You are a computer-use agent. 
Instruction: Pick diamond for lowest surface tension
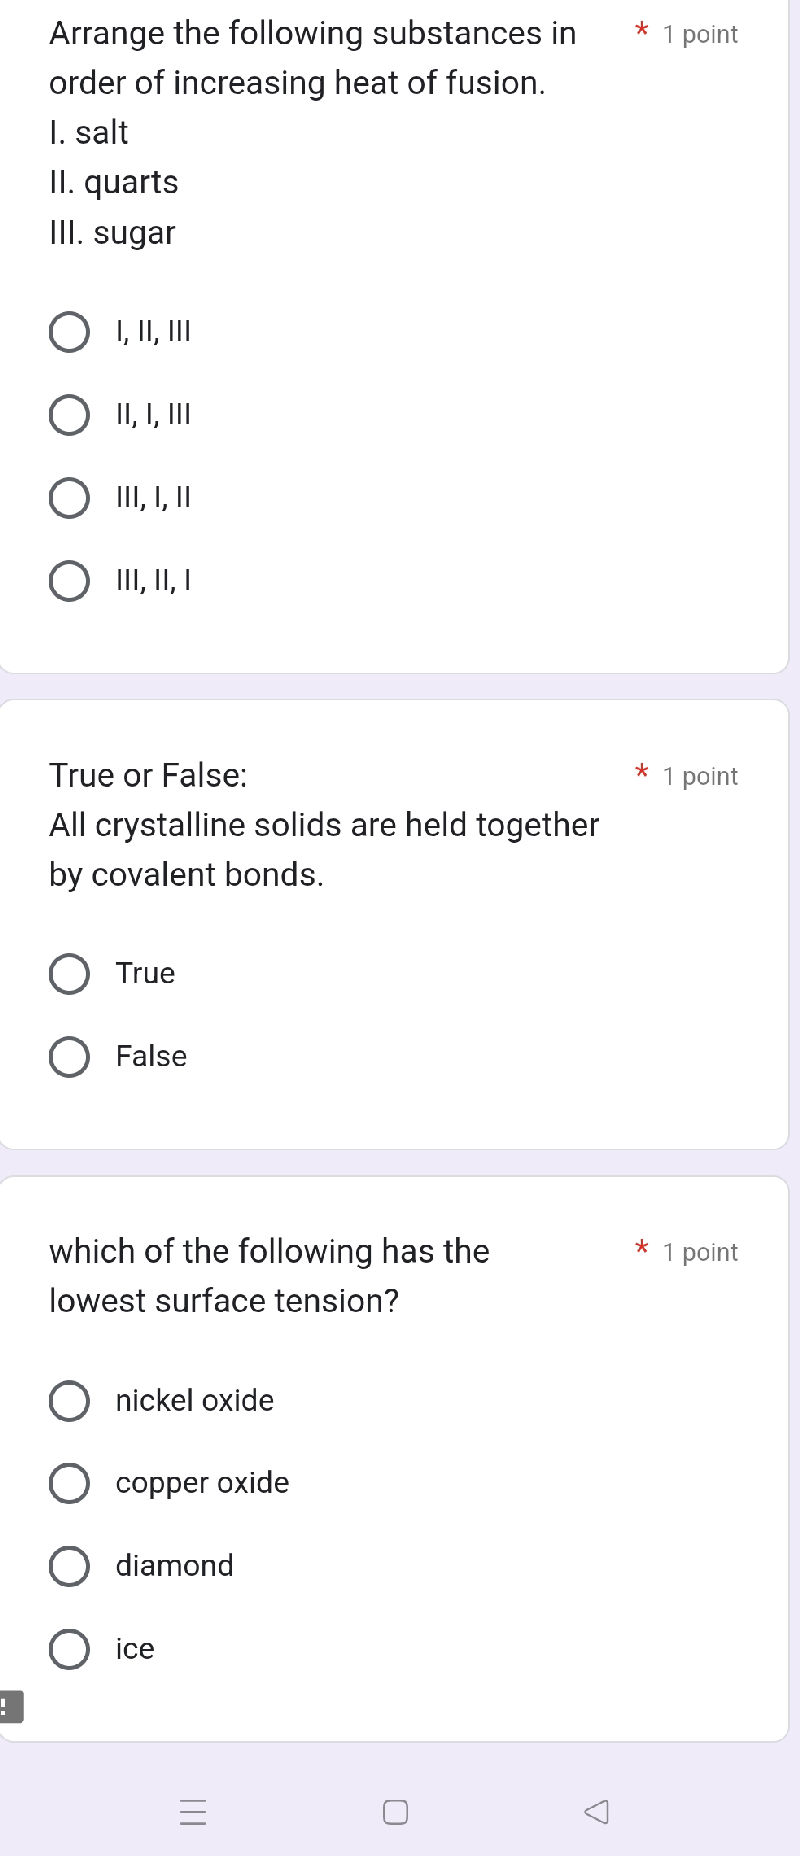tap(69, 1566)
